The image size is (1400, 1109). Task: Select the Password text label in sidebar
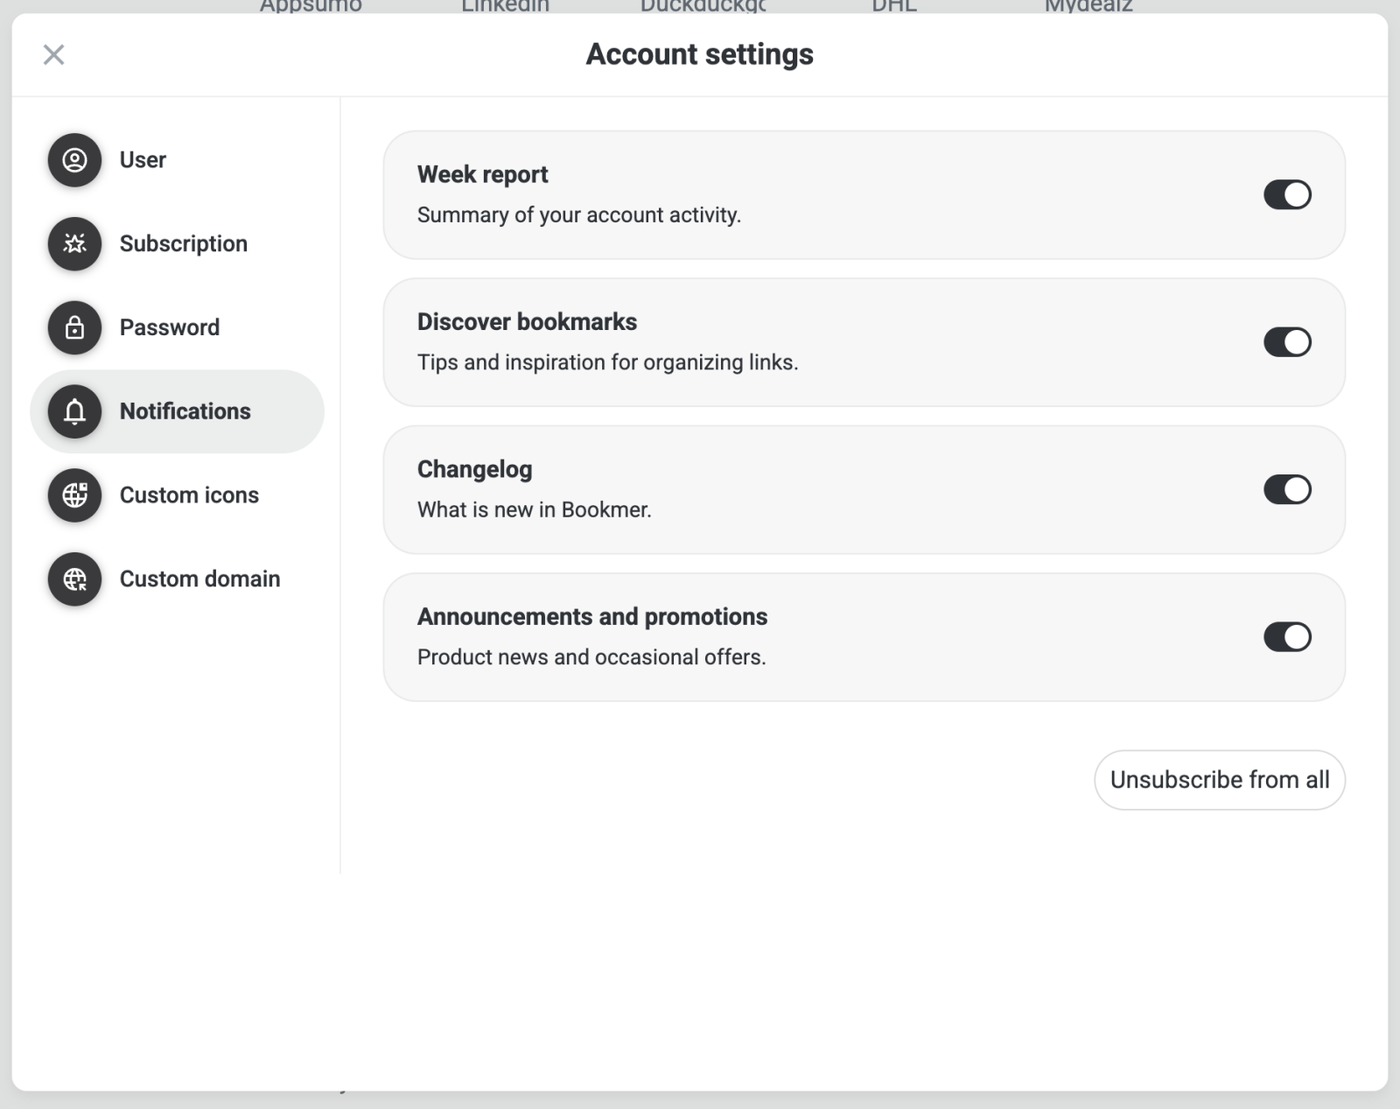tap(169, 328)
